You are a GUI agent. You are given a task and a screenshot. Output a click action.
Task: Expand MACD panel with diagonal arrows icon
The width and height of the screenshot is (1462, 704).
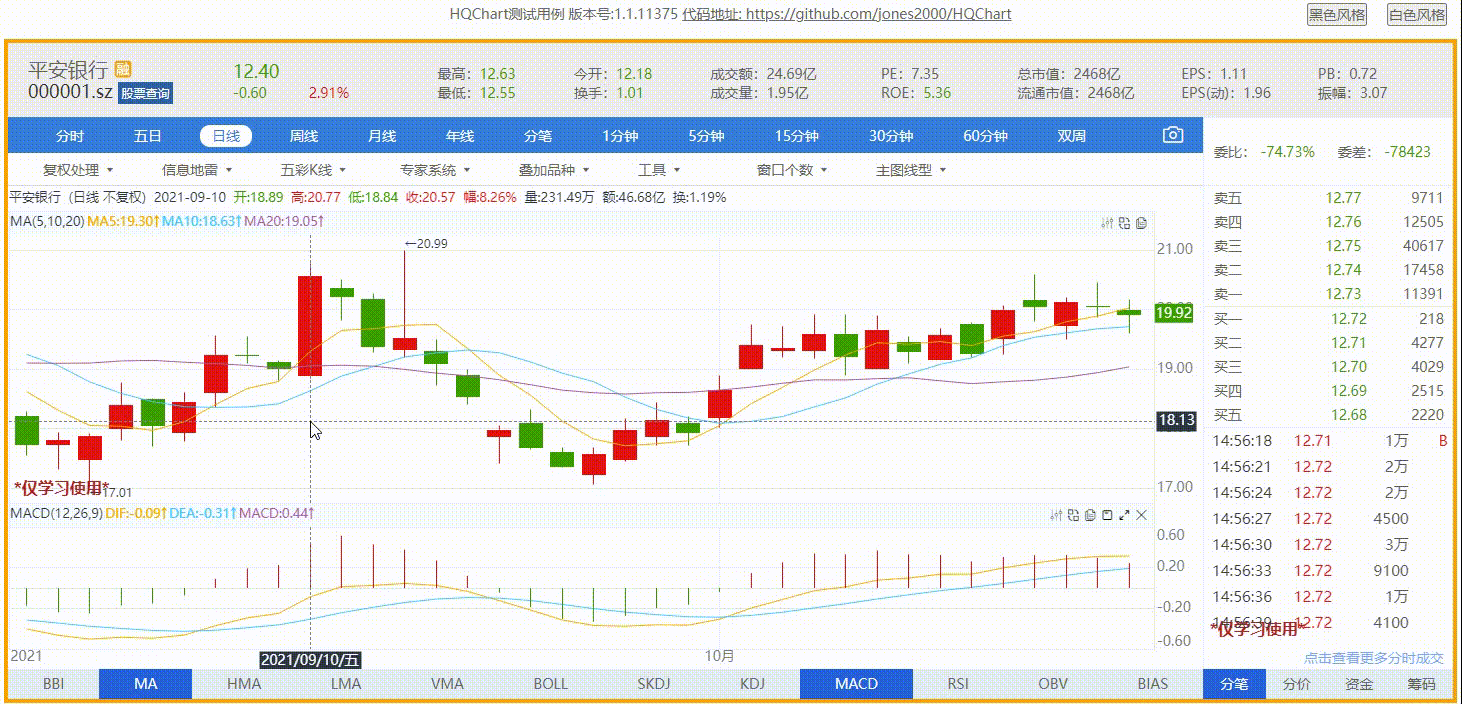pyautogui.click(x=1124, y=516)
